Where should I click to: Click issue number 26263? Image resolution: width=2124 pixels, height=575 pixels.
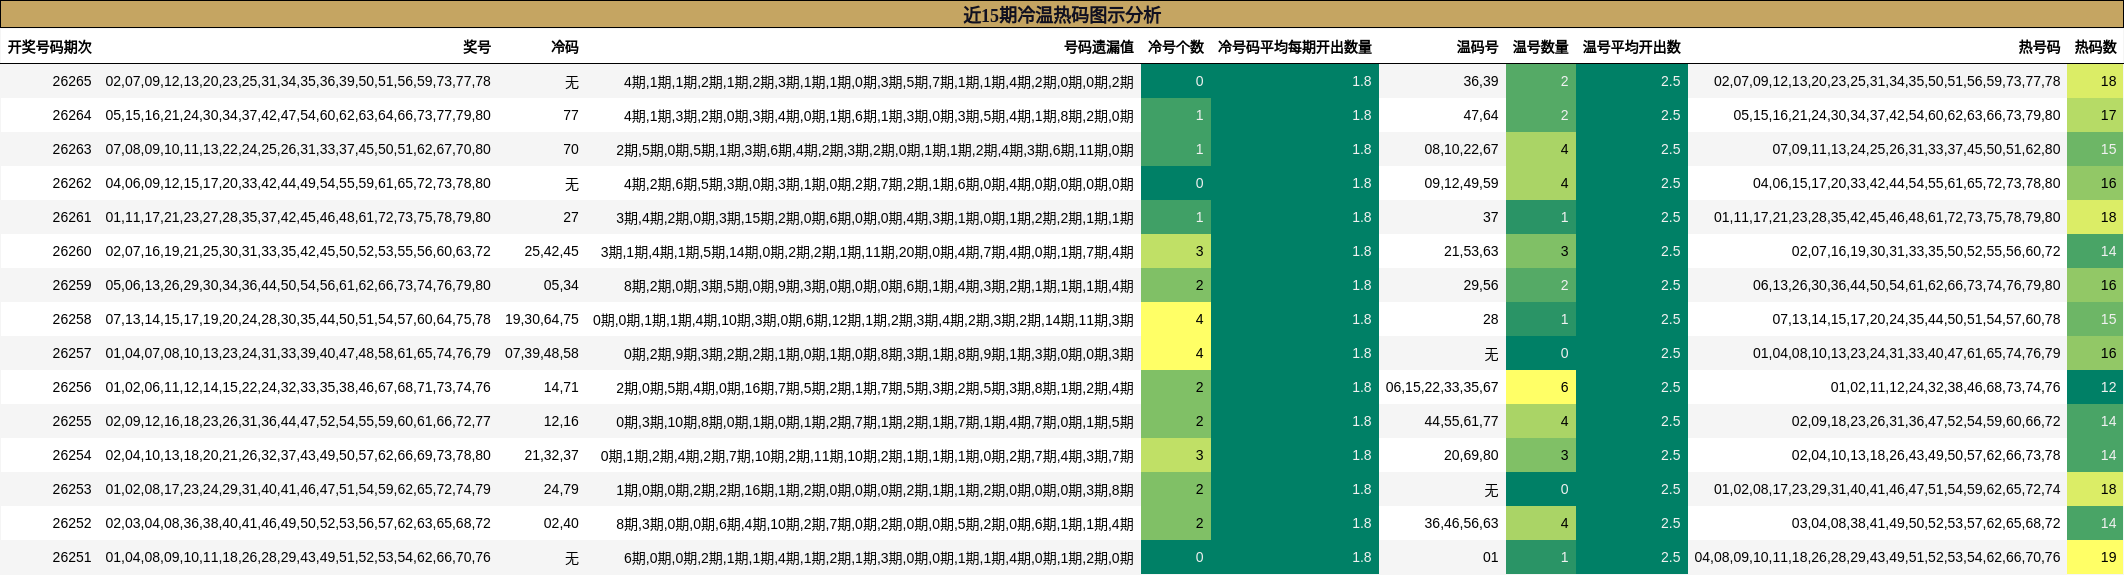point(72,149)
